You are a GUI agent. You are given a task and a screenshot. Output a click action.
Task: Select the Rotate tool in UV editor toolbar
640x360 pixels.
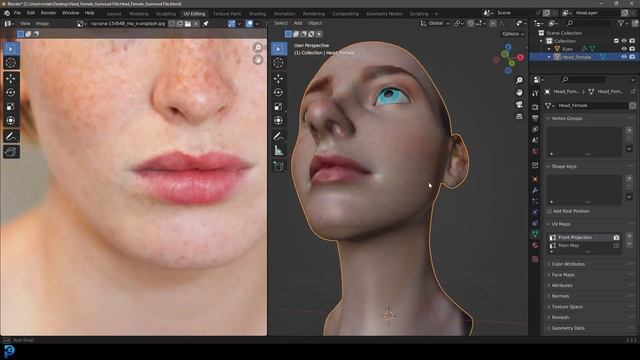11,92
